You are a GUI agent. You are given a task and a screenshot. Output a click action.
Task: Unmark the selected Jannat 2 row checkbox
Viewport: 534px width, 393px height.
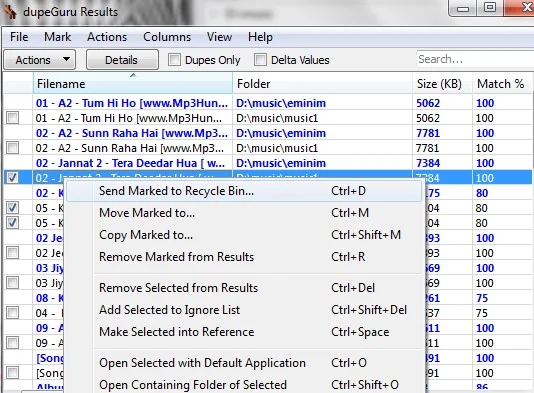(x=13, y=177)
